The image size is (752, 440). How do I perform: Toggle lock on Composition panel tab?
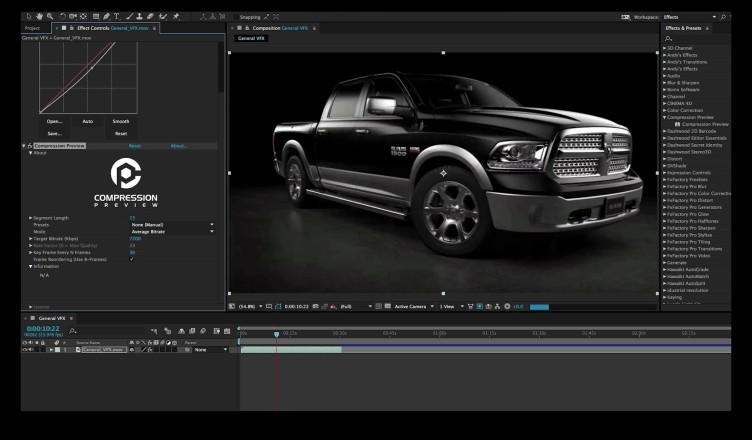coord(247,28)
